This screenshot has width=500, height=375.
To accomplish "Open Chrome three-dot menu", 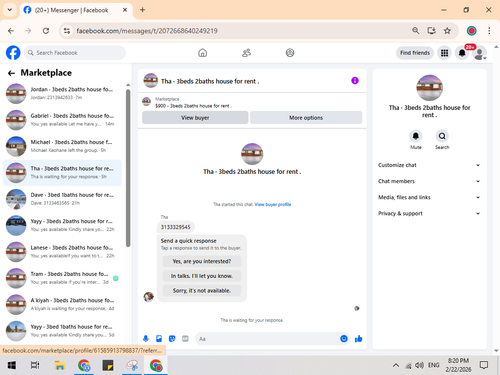I will point(489,31).
